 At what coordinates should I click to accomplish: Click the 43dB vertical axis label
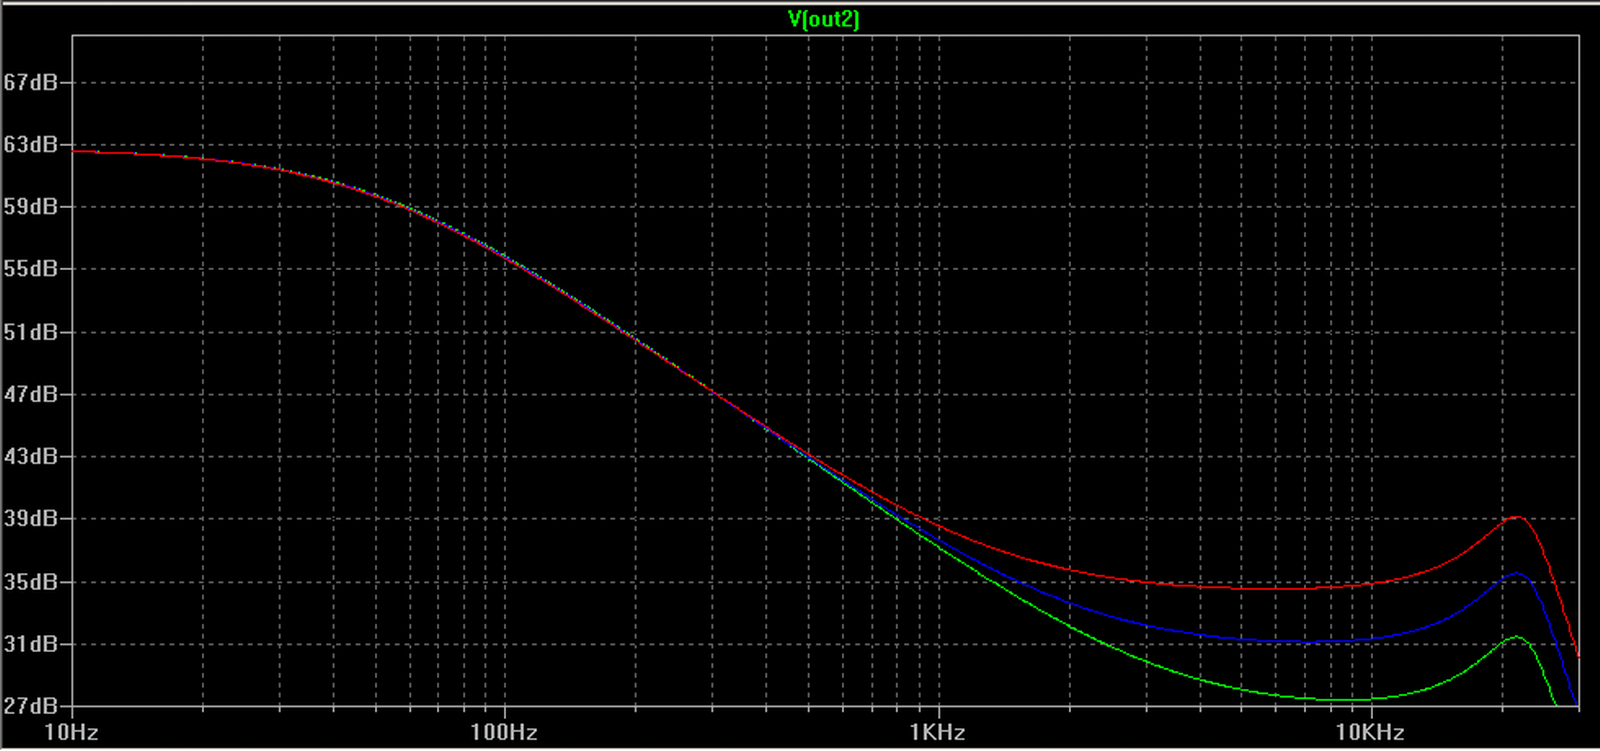(x=30, y=456)
